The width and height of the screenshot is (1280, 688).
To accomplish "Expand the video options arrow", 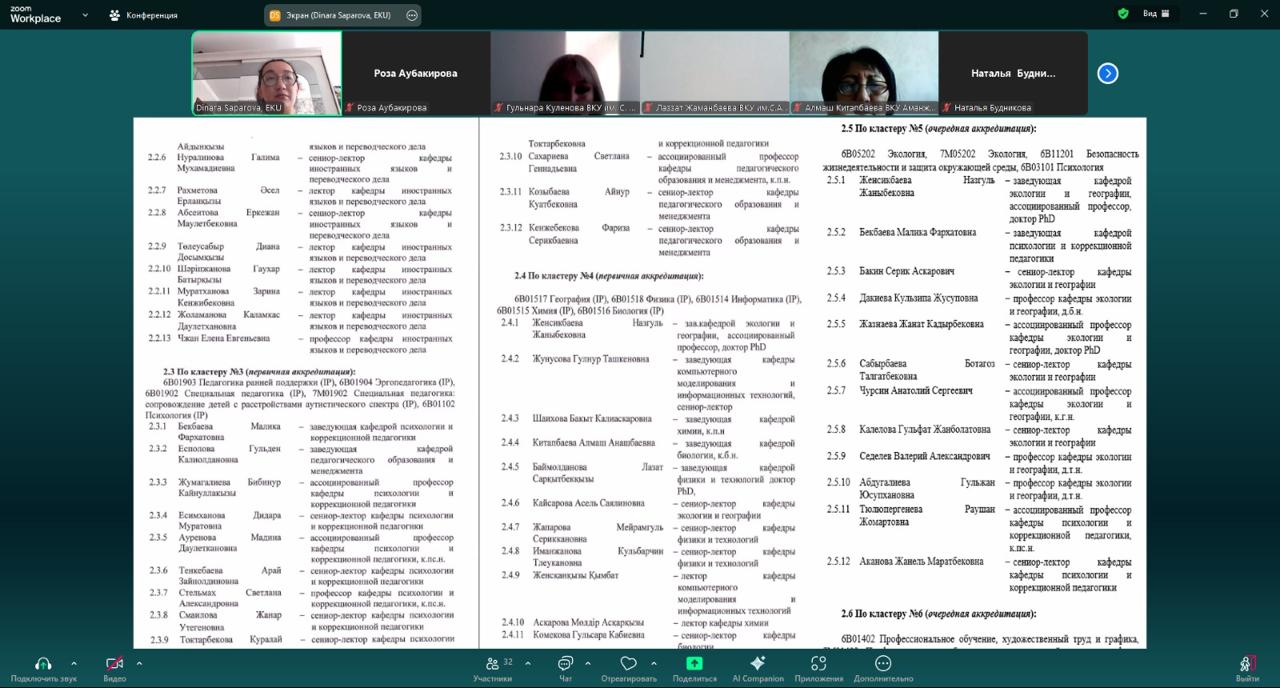I will 139,663.
